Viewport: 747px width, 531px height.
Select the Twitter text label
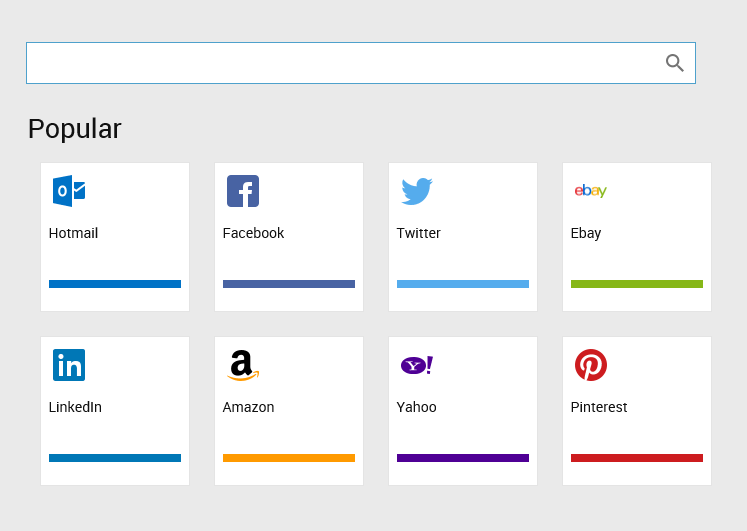pos(418,233)
